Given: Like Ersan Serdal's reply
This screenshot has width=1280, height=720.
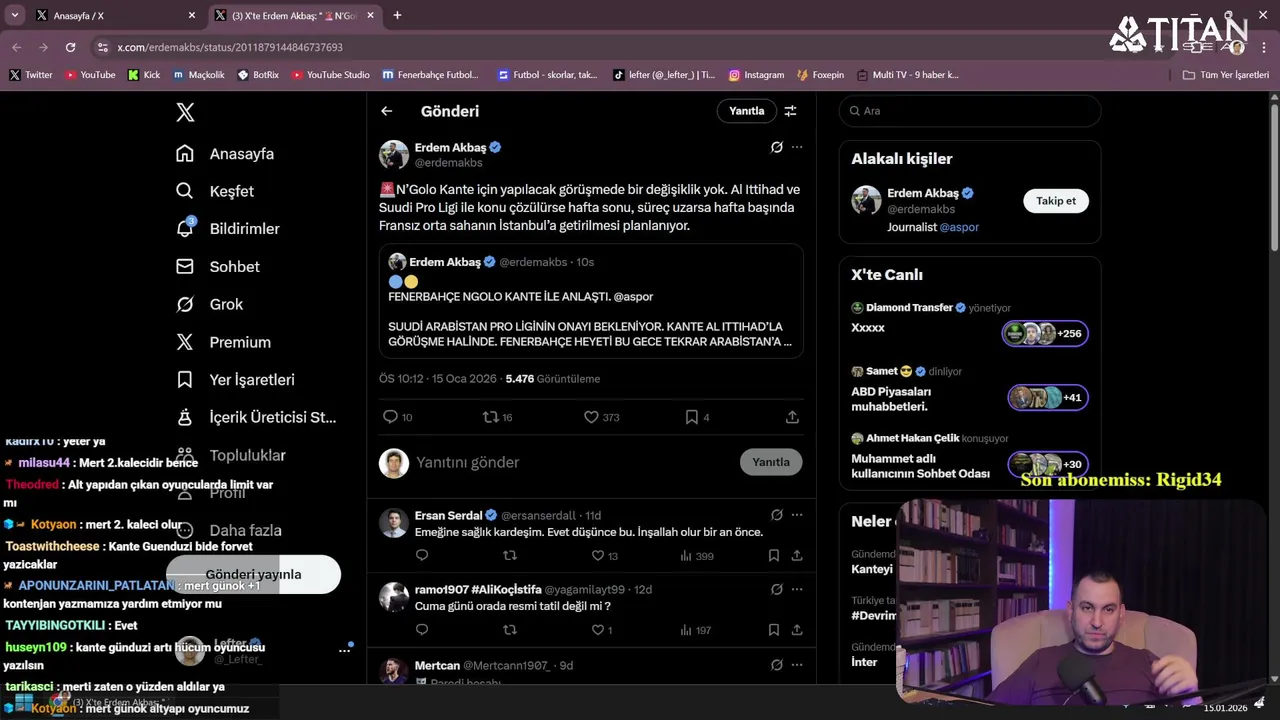Looking at the screenshot, I should [598, 555].
